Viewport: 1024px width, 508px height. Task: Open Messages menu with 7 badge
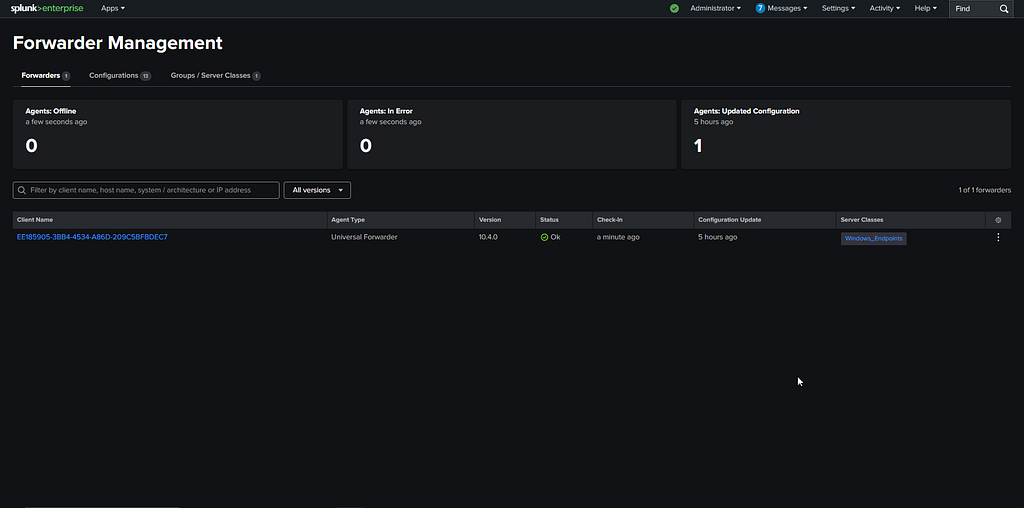pyautogui.click(x=781, y=8)
